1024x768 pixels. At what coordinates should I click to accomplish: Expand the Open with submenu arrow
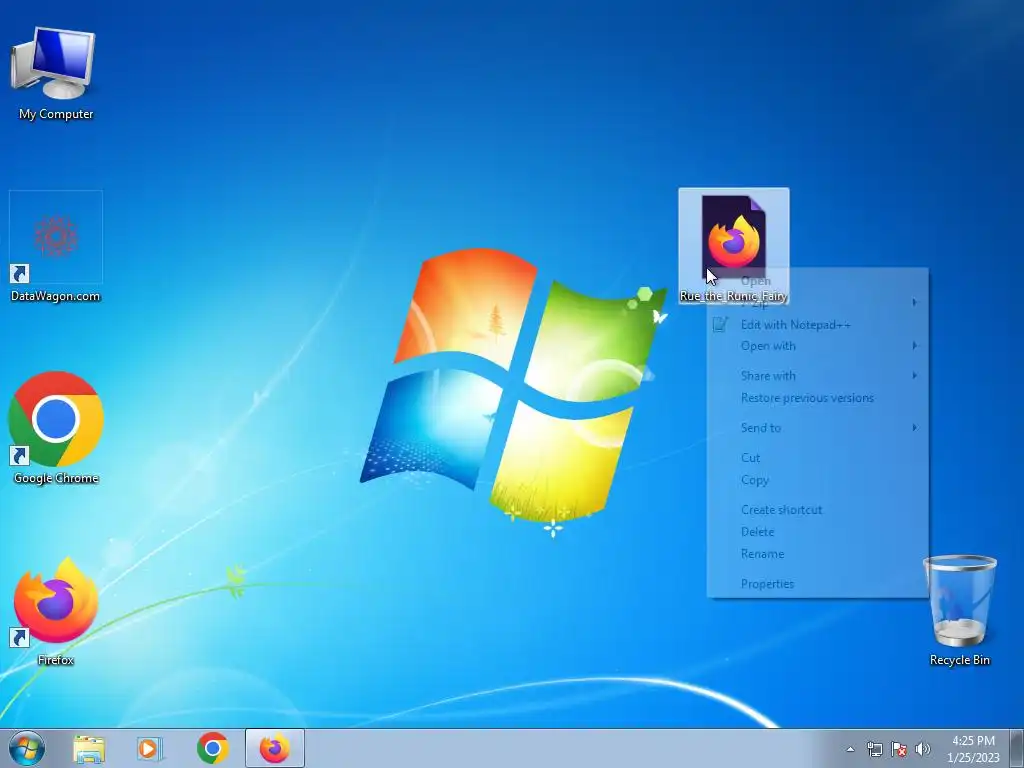tap(915, 345)
